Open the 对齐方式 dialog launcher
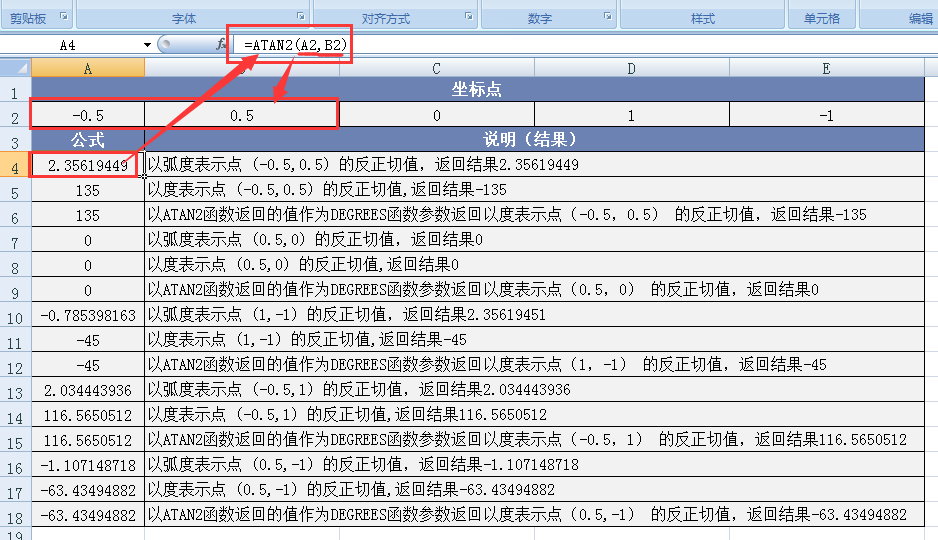The height and width of the screenshot is (540, 938). pyautogui.click(x=468, y=16)
